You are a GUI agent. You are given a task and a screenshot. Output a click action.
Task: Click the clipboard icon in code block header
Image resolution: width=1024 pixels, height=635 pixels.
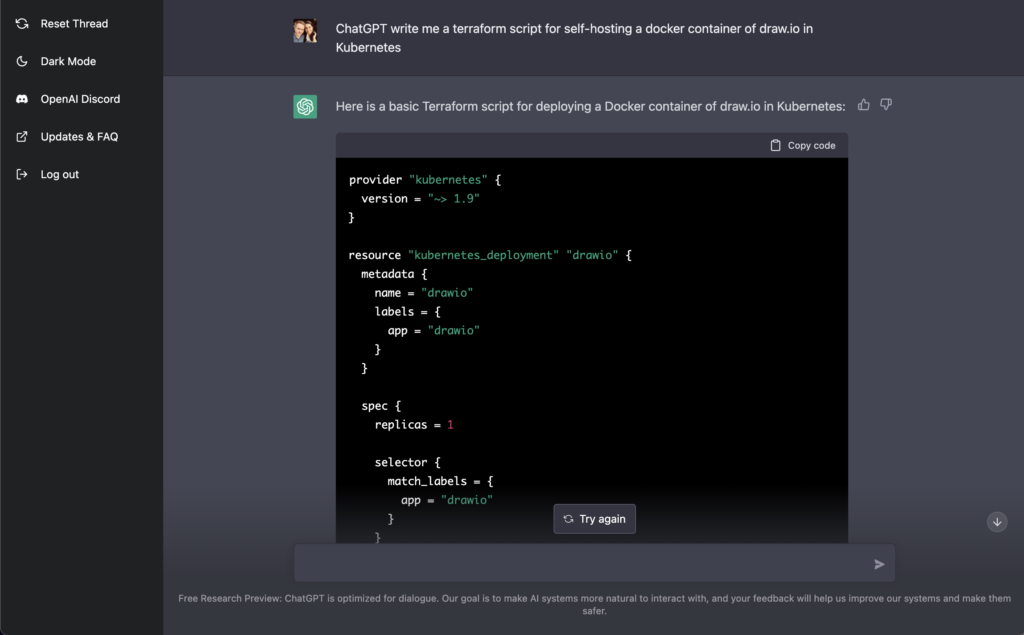[x=775, y=145]
